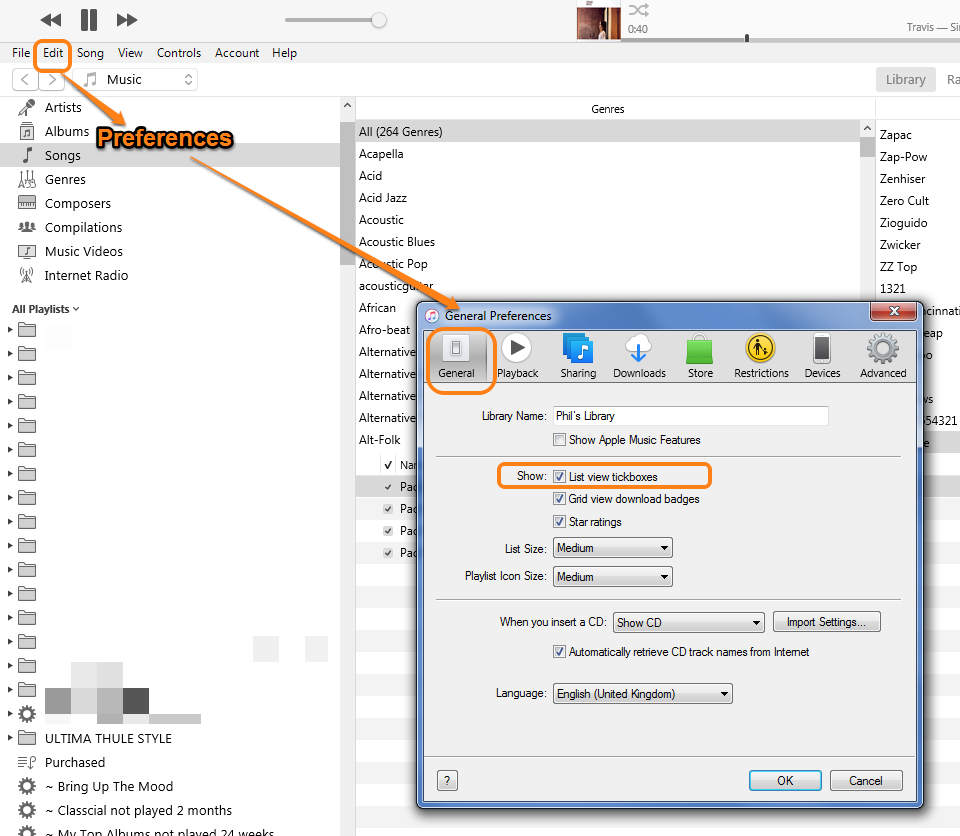Viewport: 960px width, 836px height.
Task: Open the Sharing preferences tab
Action: tap(578, 356)
